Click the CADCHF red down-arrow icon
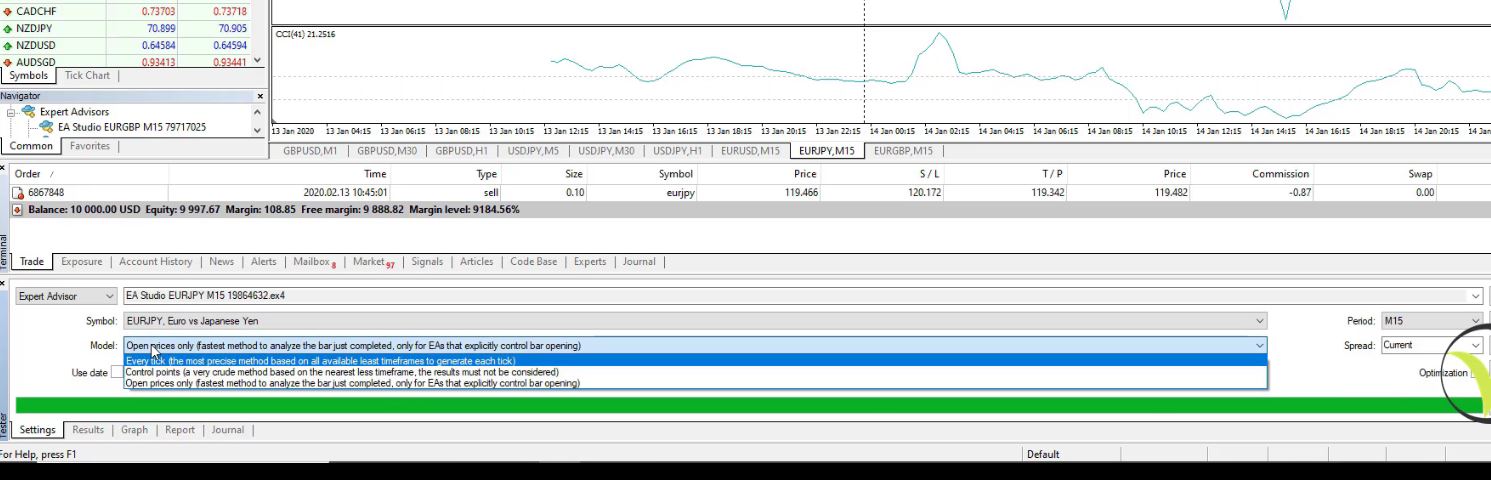This screenshot has height=480, width=1491. (x=8, y=12)
